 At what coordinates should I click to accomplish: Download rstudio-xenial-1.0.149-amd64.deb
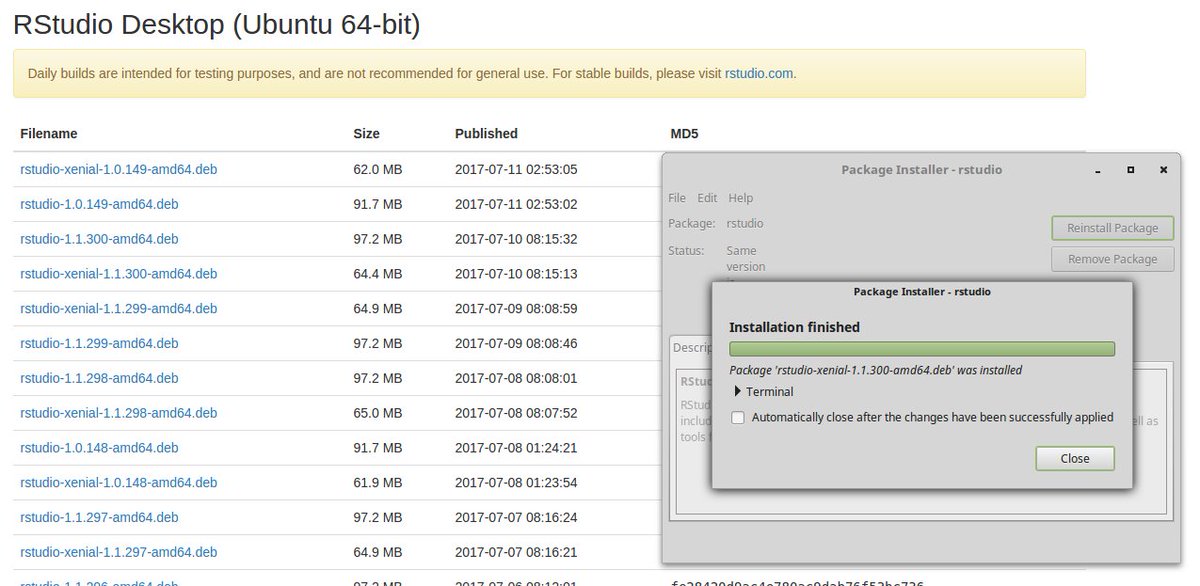pyautogui.click(x=119, y=169)
